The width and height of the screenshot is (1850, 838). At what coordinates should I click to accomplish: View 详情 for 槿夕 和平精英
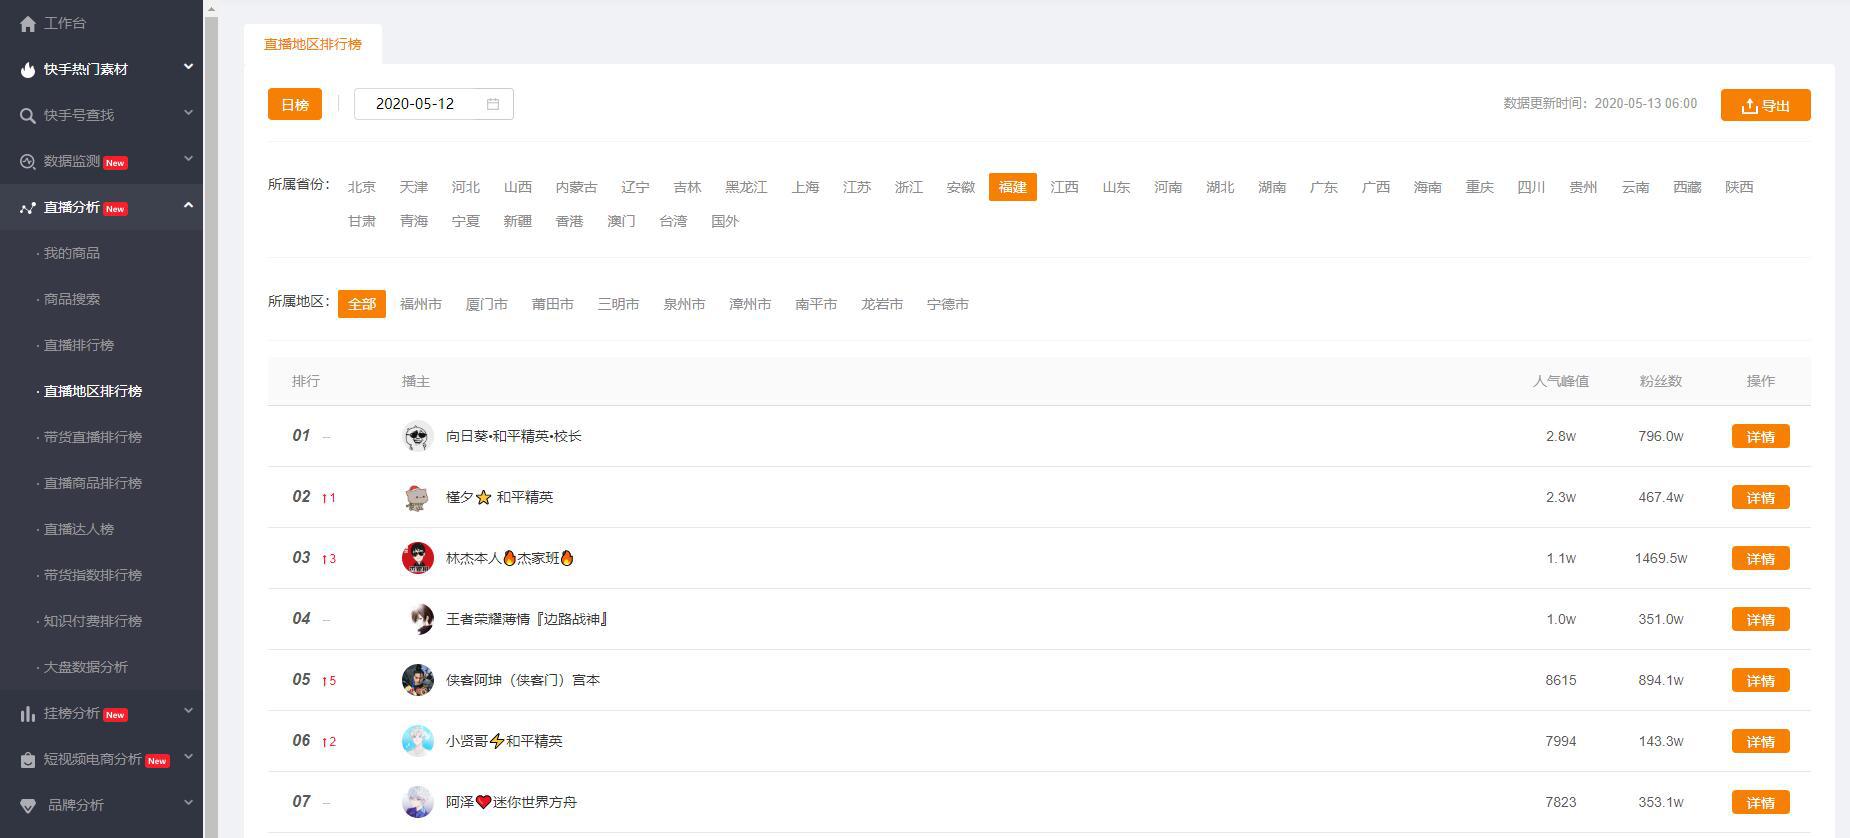(x=1760, y=498)
